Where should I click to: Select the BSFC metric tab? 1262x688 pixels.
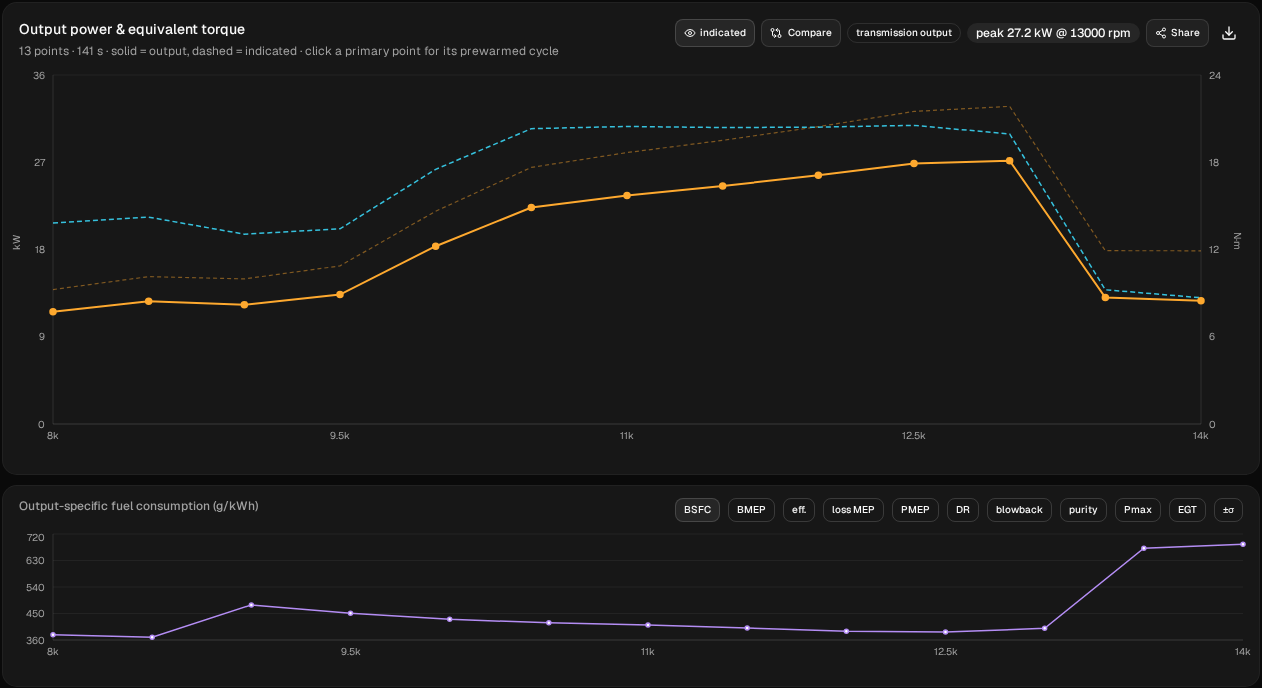pos(697,510)
